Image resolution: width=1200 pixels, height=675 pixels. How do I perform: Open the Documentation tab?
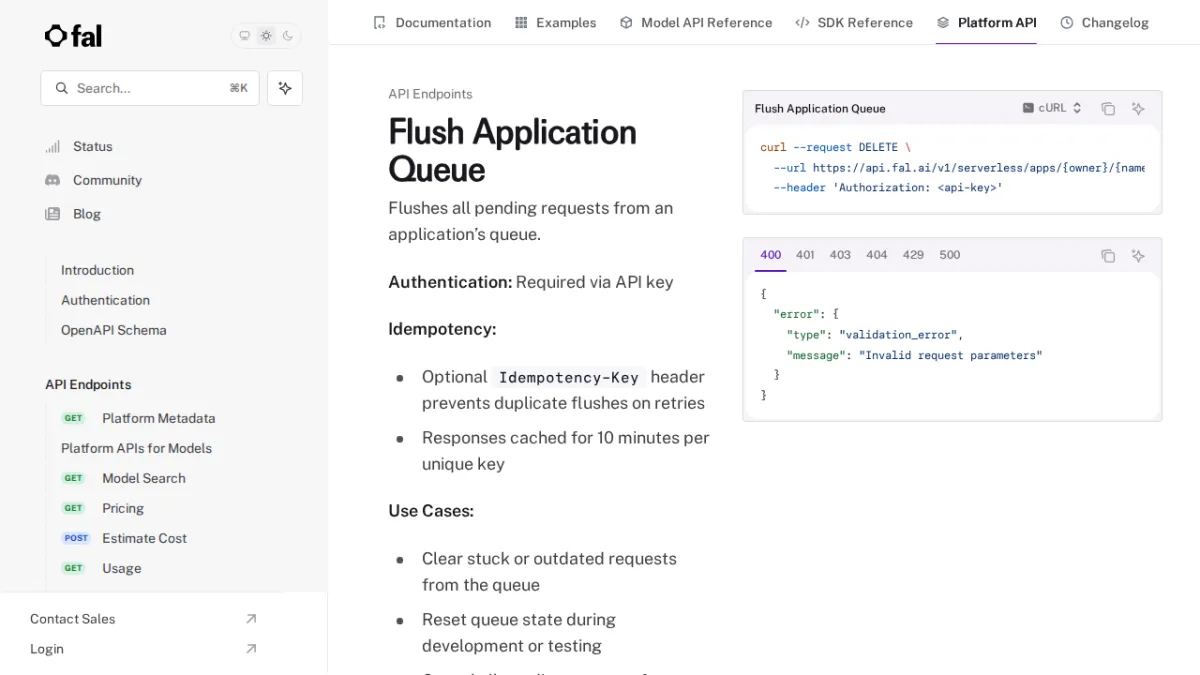click(x=432, y=22)
